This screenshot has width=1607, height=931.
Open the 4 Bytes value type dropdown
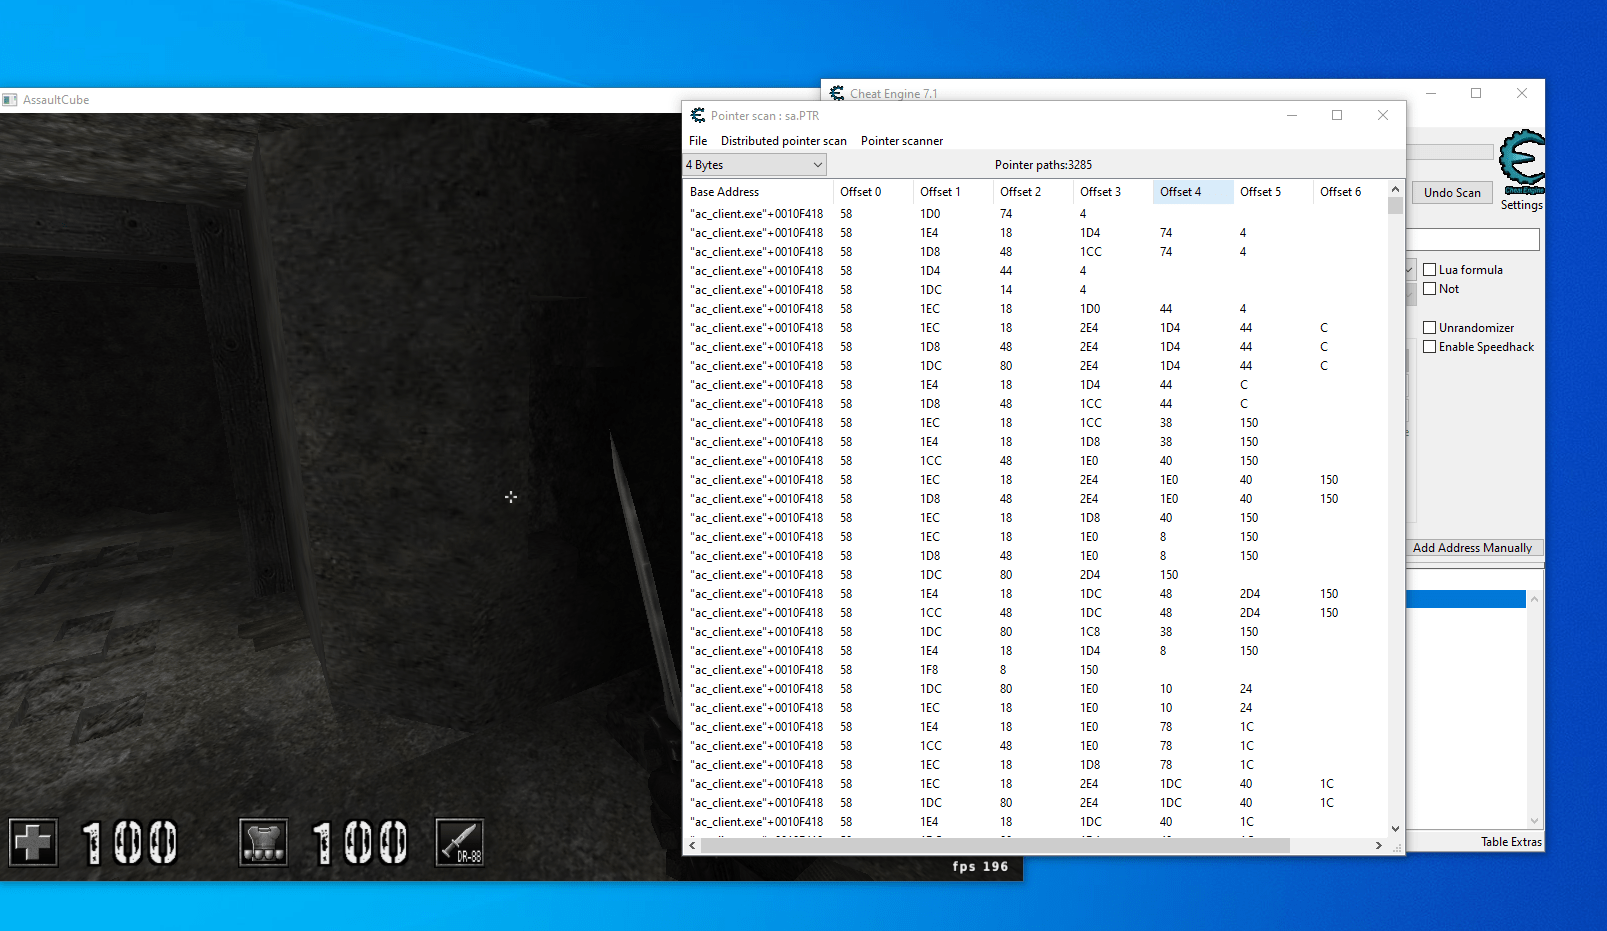pyautogui.click(x=755, y=165)
